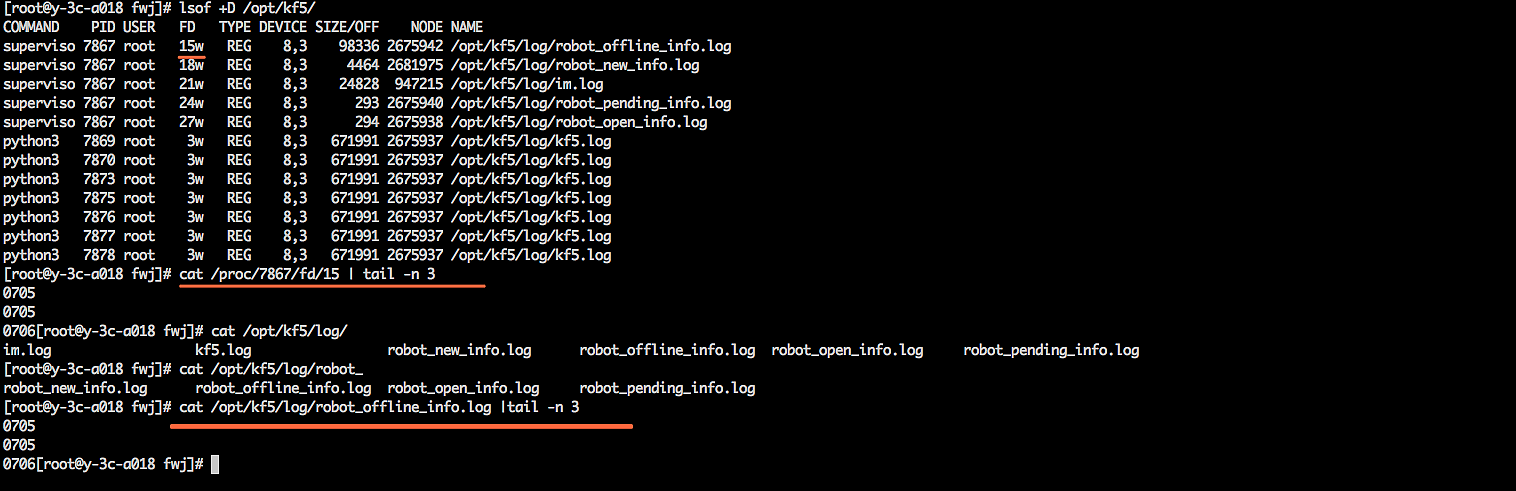Click the underlined 15w file descriptor value
The height and width of the screenshot is (491, 1516).
(x=191, y=46)
